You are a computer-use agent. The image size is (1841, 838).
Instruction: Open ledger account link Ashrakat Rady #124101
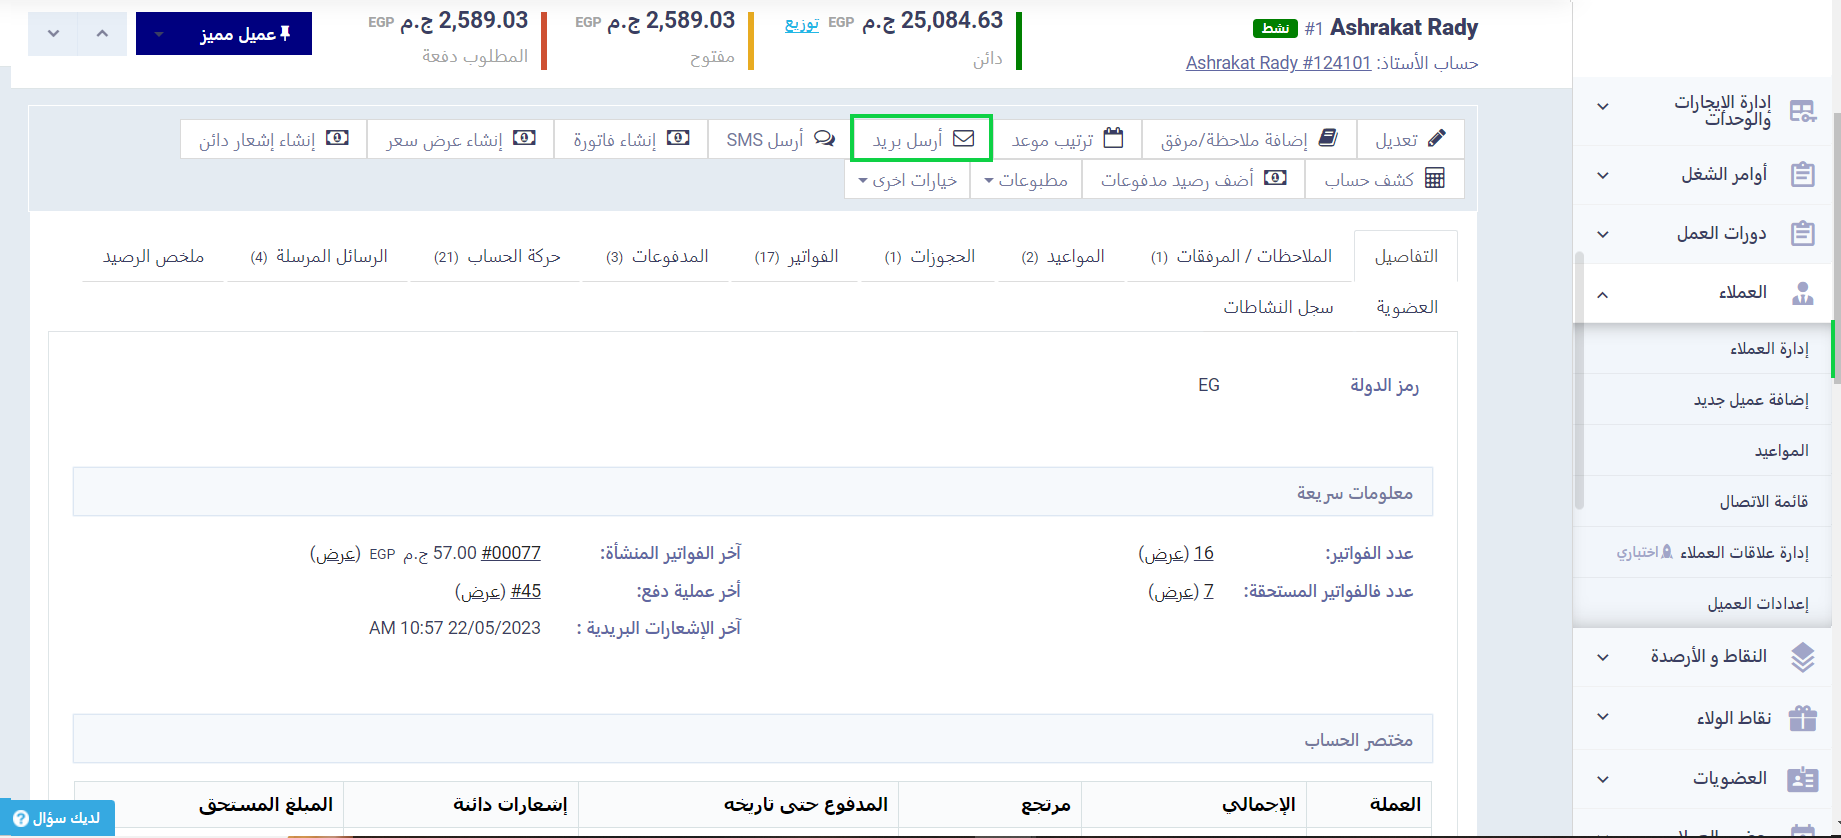(1277, 63)
